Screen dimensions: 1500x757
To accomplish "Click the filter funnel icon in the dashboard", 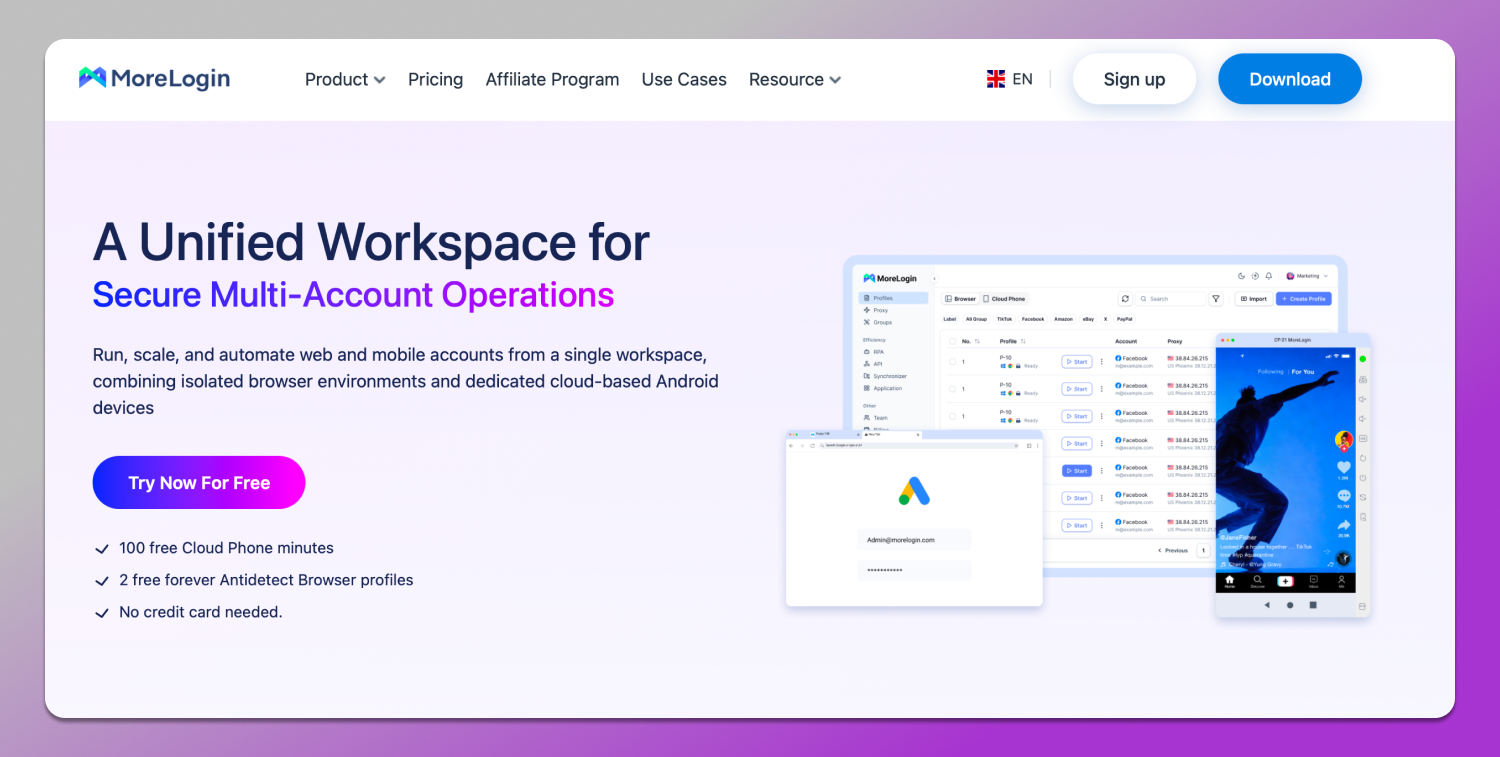I will coord(1216,299).
